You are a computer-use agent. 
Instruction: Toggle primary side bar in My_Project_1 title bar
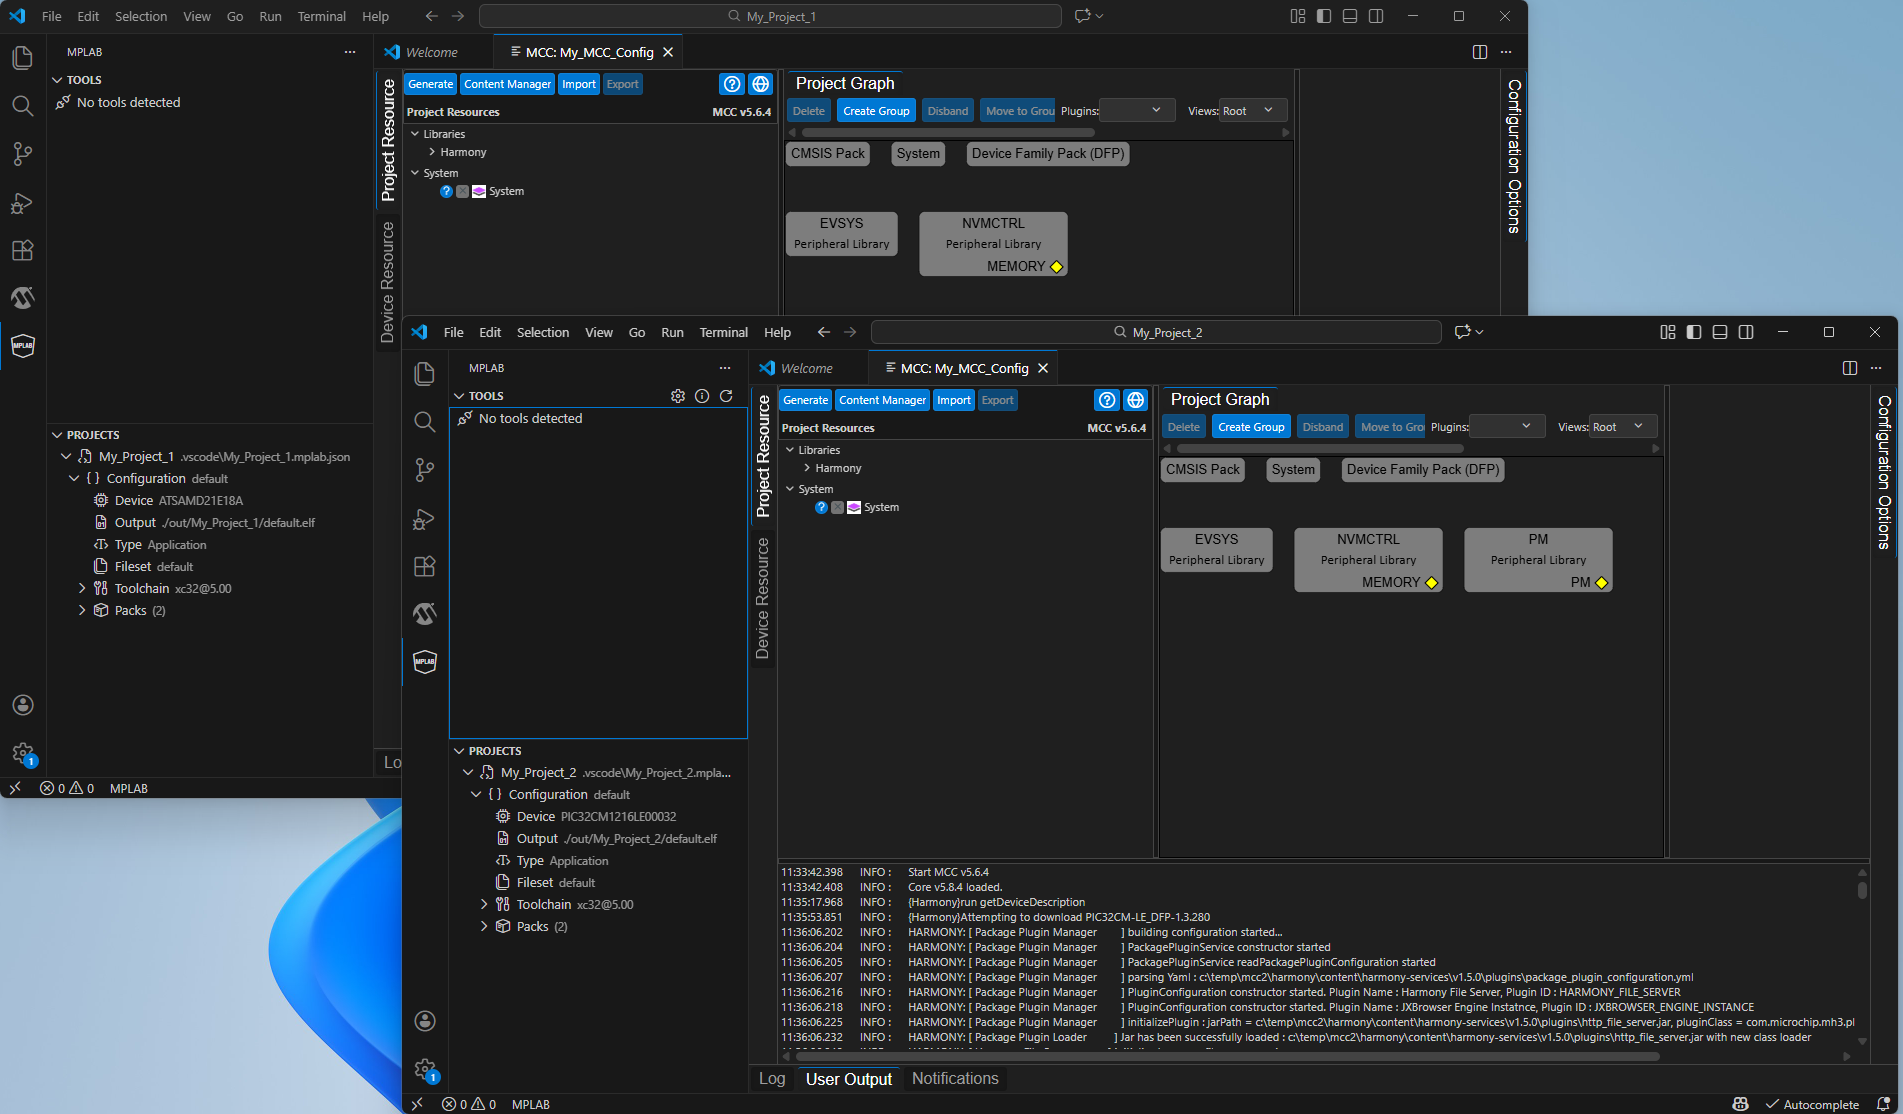(x=1324, y=16)
